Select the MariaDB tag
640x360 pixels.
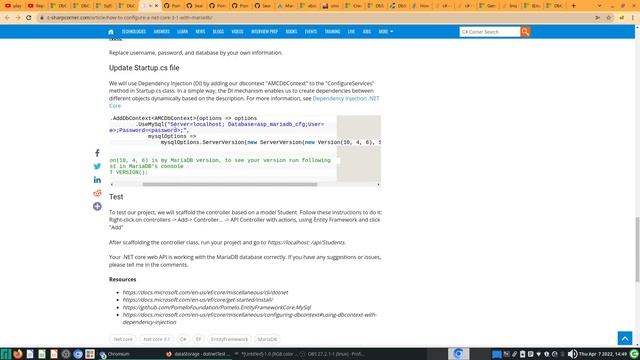[267, 339]
